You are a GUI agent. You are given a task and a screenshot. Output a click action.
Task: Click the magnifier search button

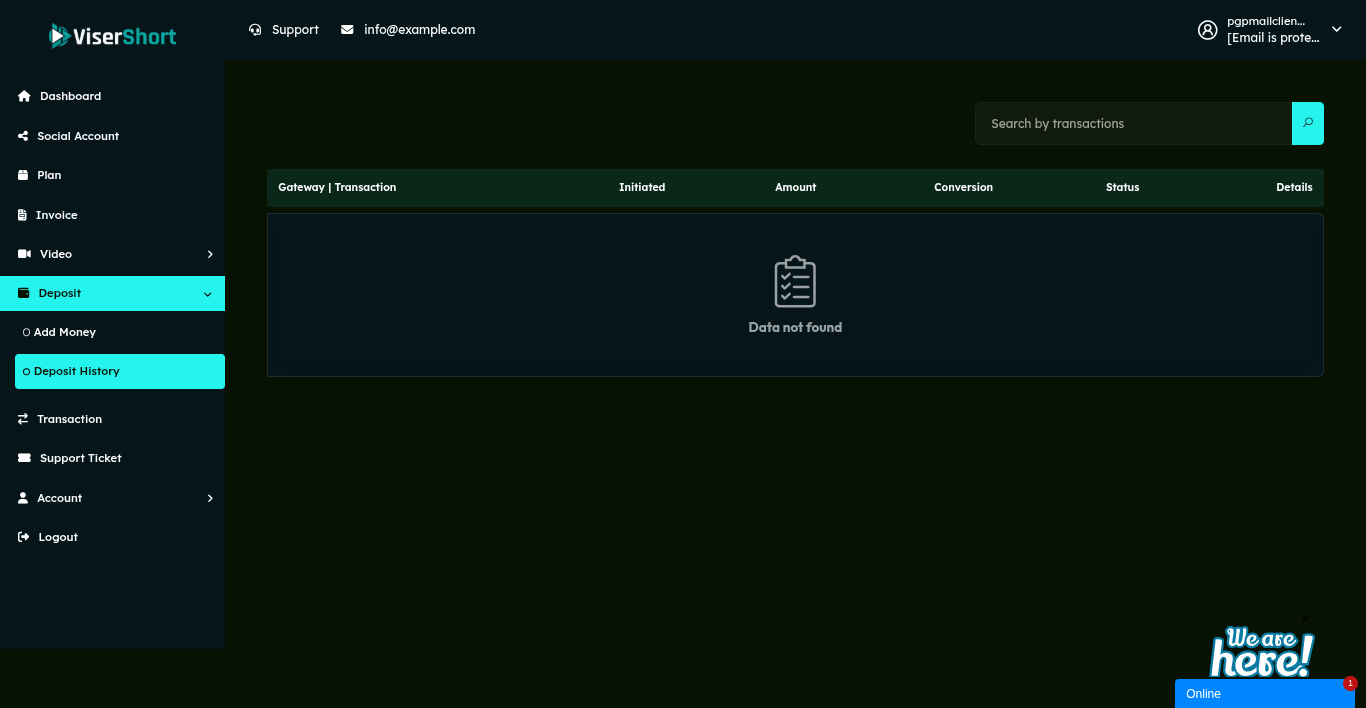click(1307, 123)
